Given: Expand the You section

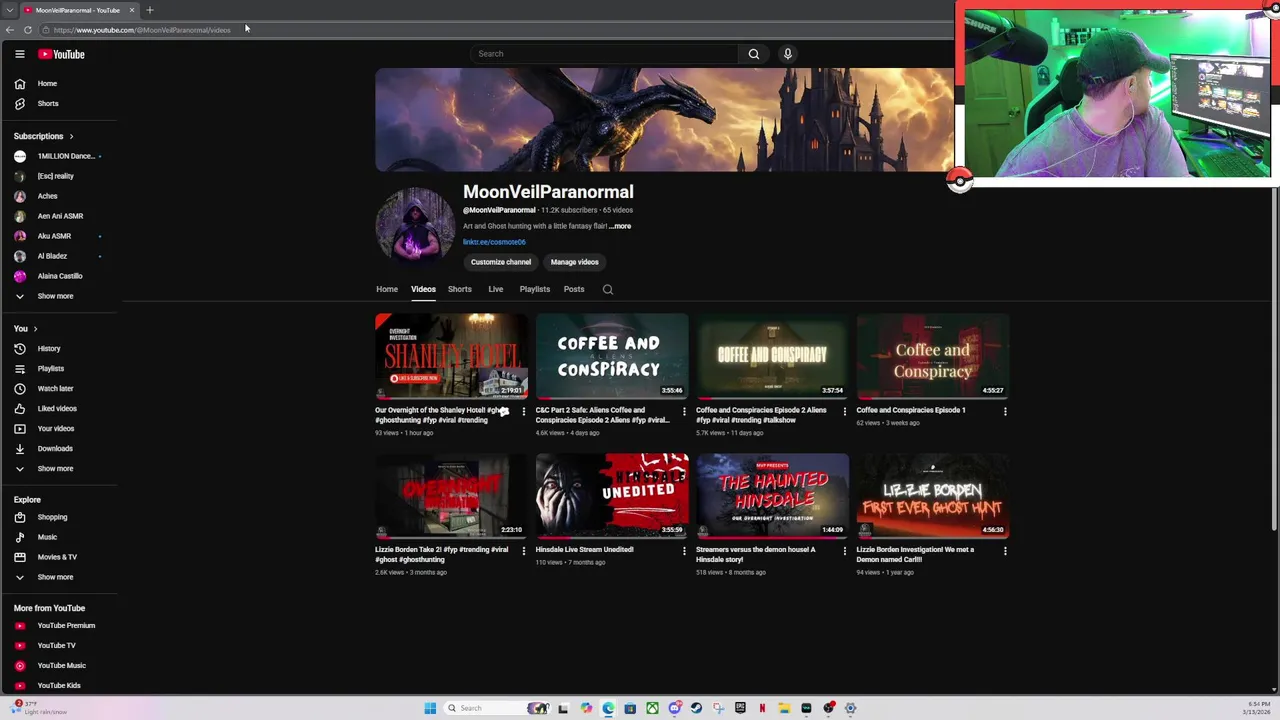Looking at the screenshot, I should tap(25, 329).
